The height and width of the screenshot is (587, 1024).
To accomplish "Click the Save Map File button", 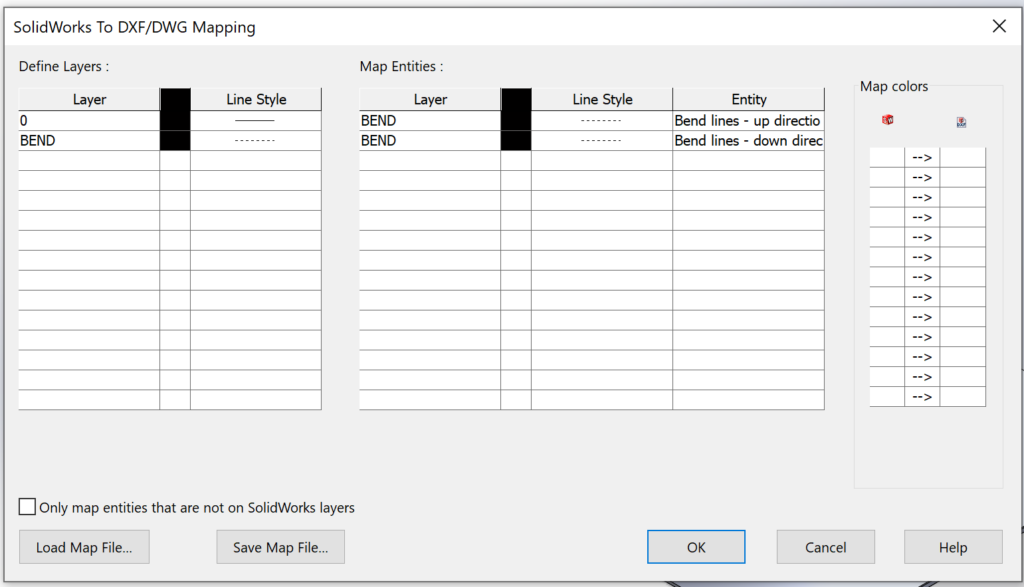I will coord(280,547).
